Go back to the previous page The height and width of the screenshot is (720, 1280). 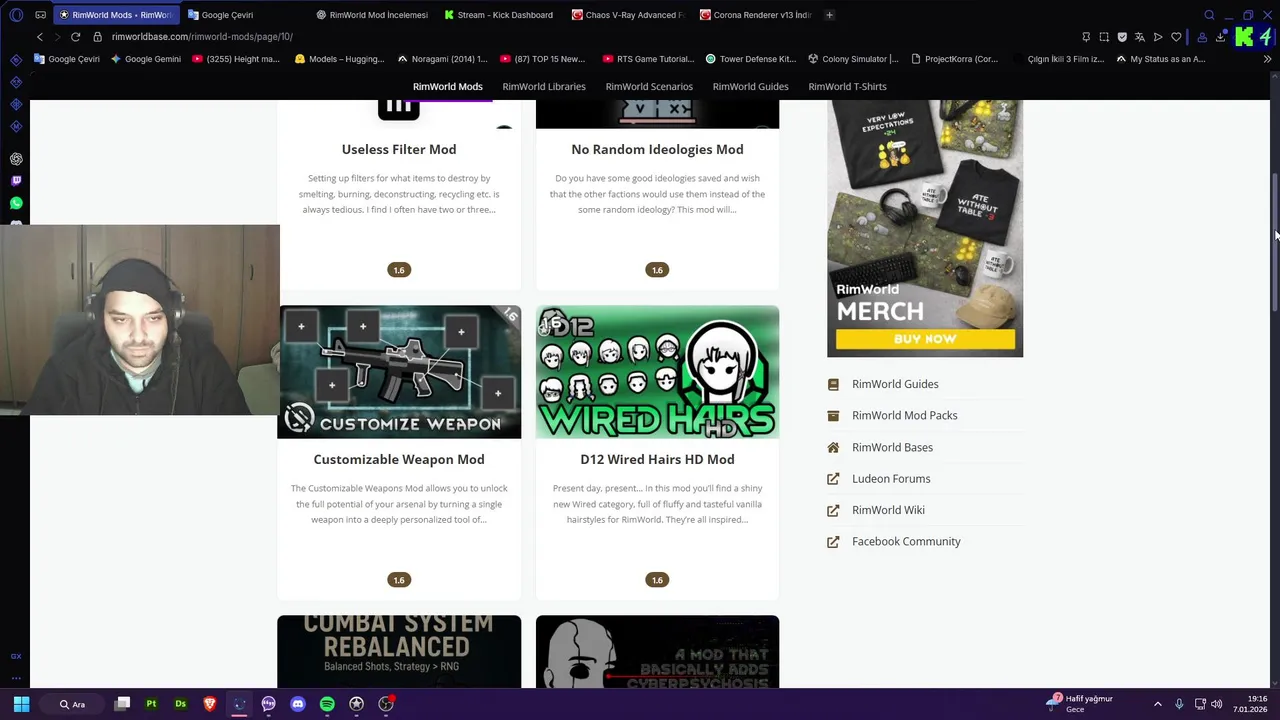pyautogui.click(x=40, y=37)
